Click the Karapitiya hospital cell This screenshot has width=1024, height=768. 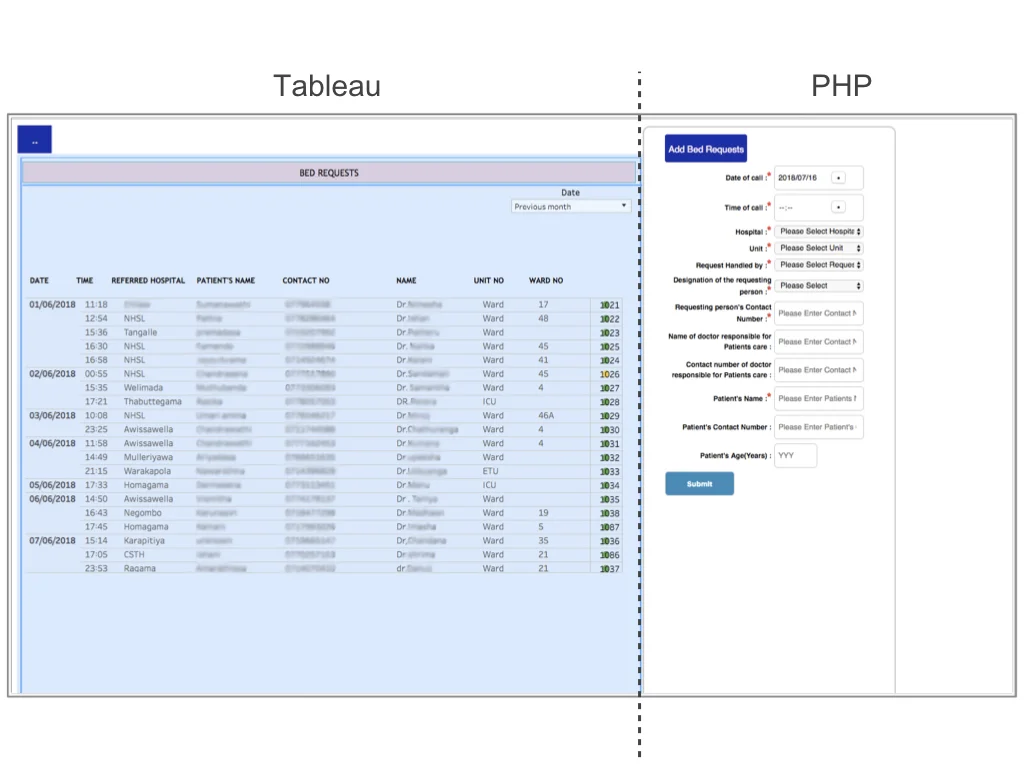(144, 540)
